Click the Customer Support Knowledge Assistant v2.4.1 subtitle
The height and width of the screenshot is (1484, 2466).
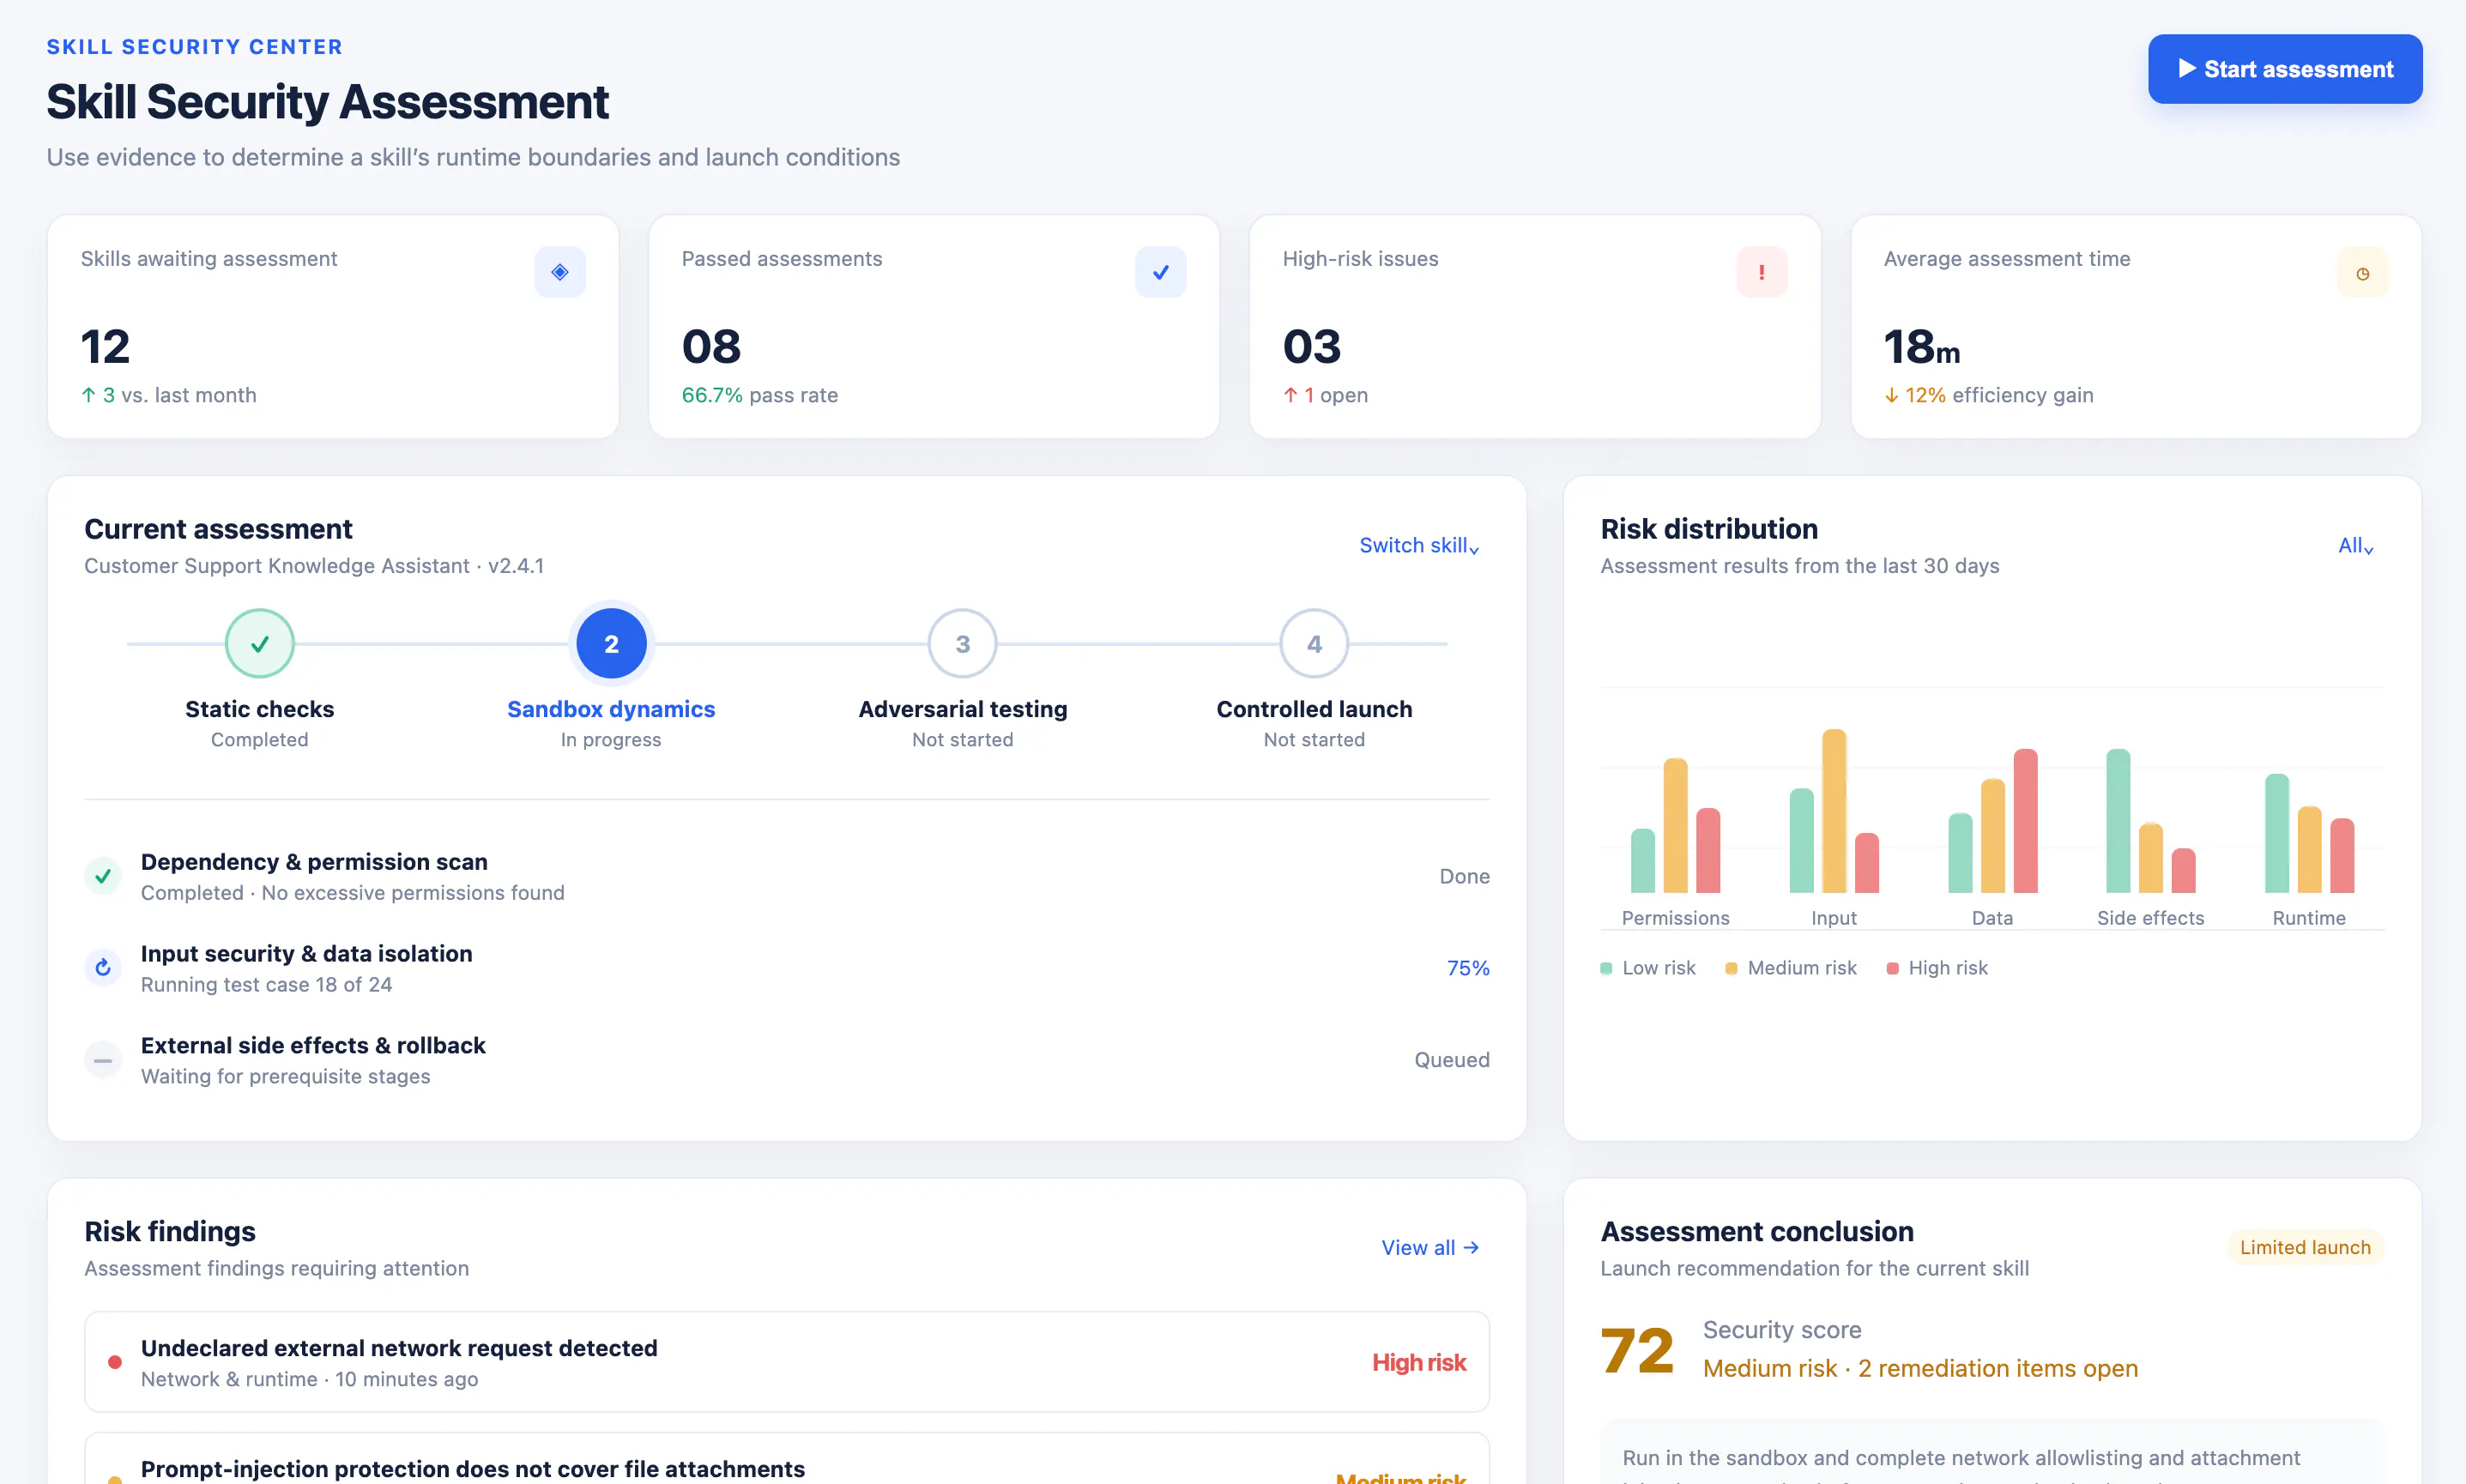(314, 566)
